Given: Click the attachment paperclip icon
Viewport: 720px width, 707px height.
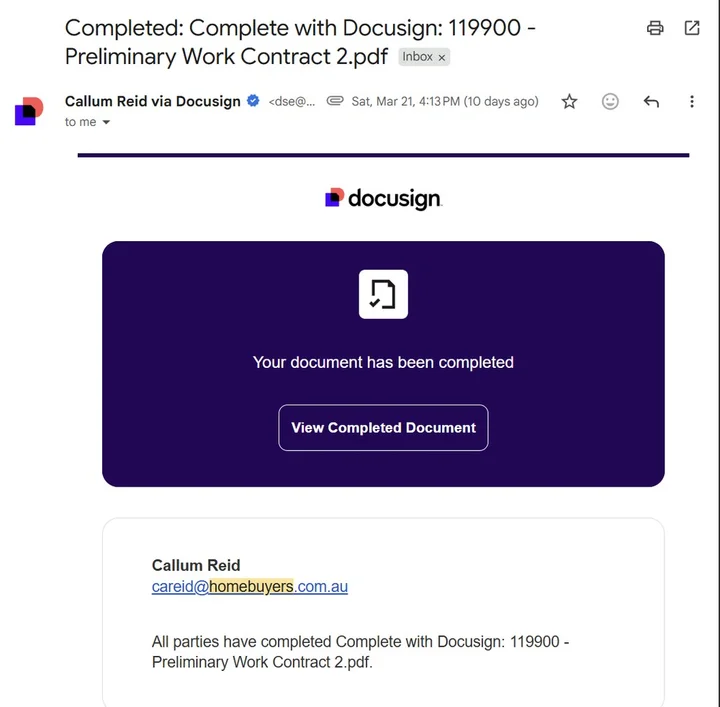Looking at the screenshot, I should click(335, 101).
